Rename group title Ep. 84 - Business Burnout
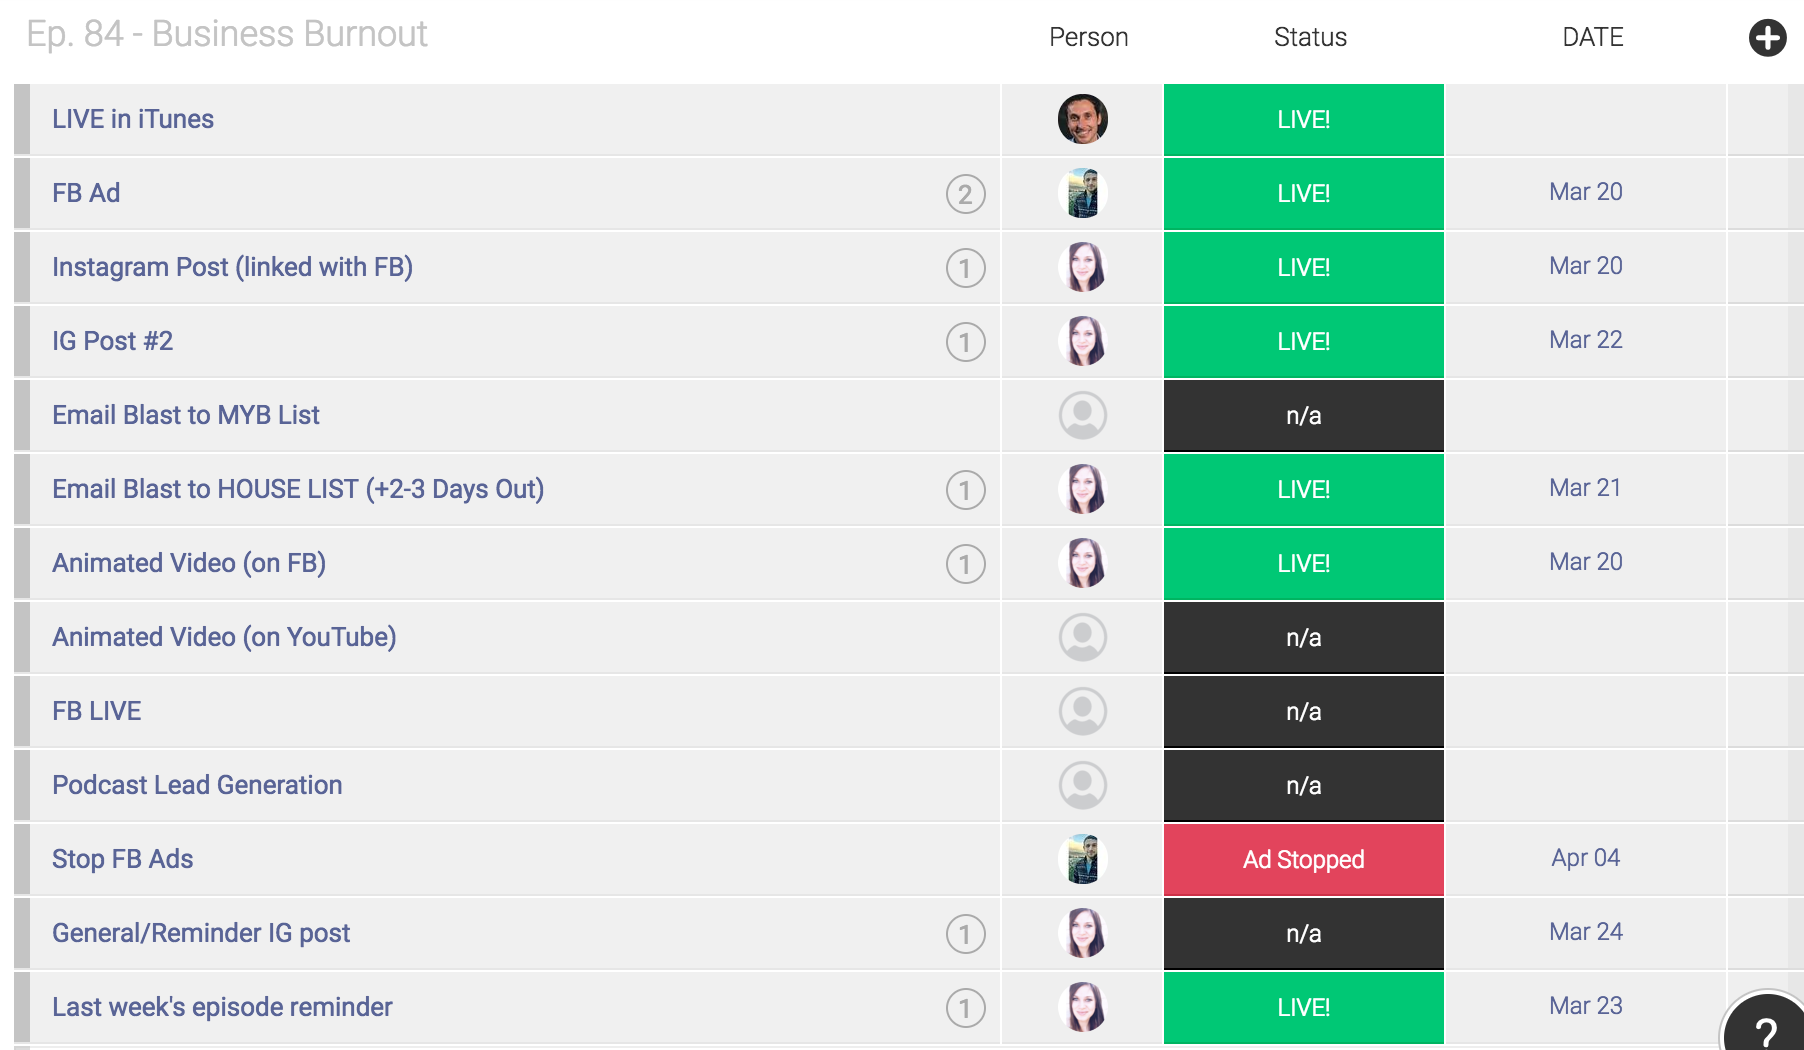 [x=227, y=34]
